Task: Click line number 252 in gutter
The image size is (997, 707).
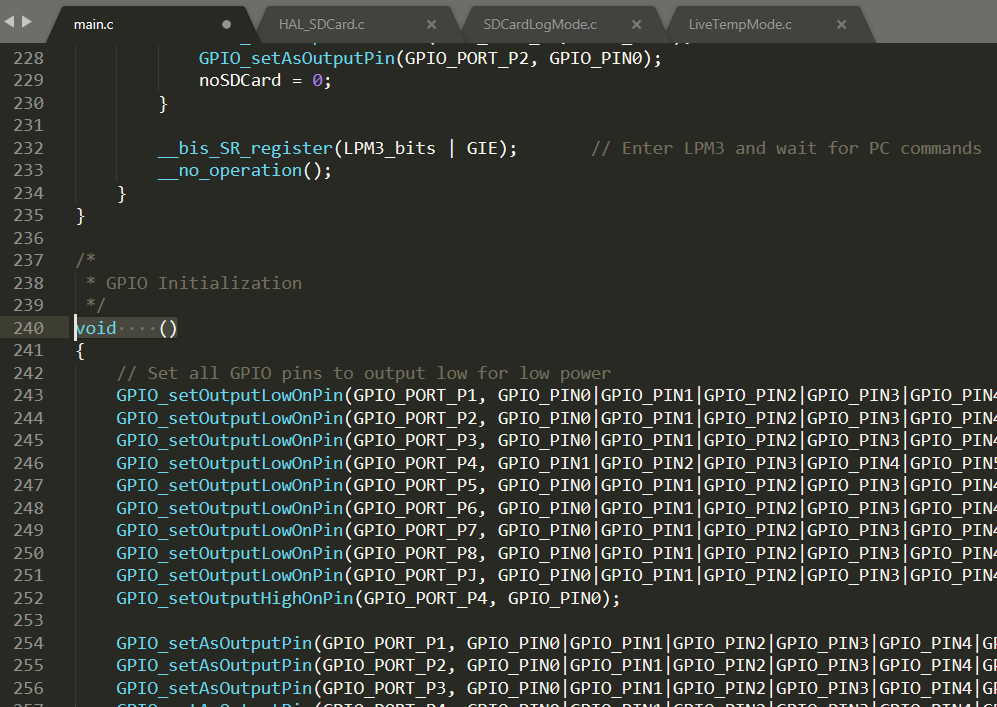Action: pyautogui.click(x=29, y=598)
